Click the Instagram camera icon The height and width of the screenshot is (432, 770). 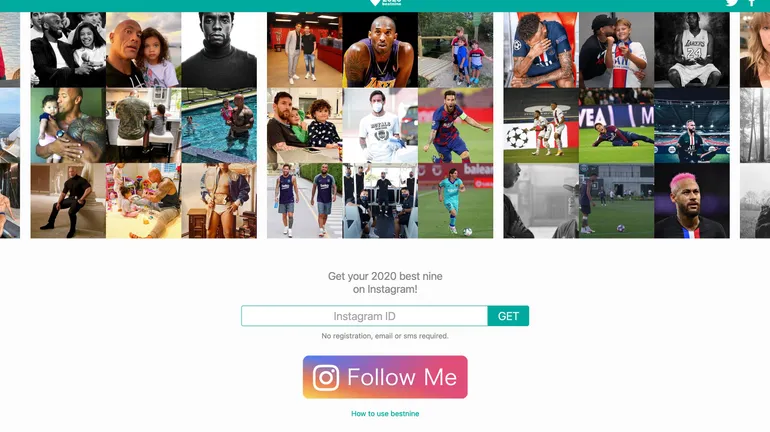pyautogui.click(x=326, y=378)
